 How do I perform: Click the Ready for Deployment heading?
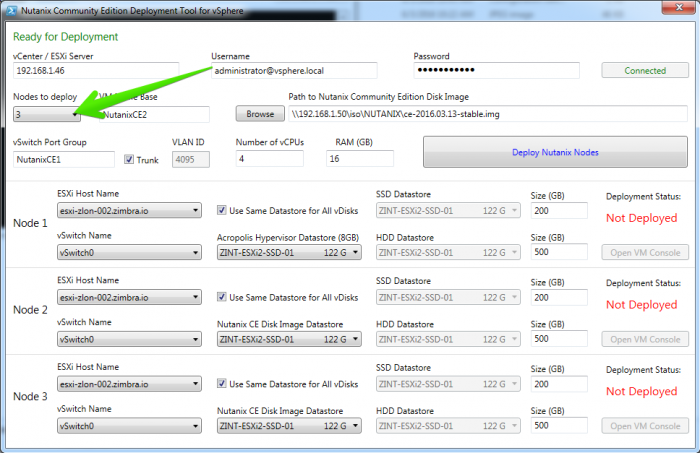tap(66, 37)
